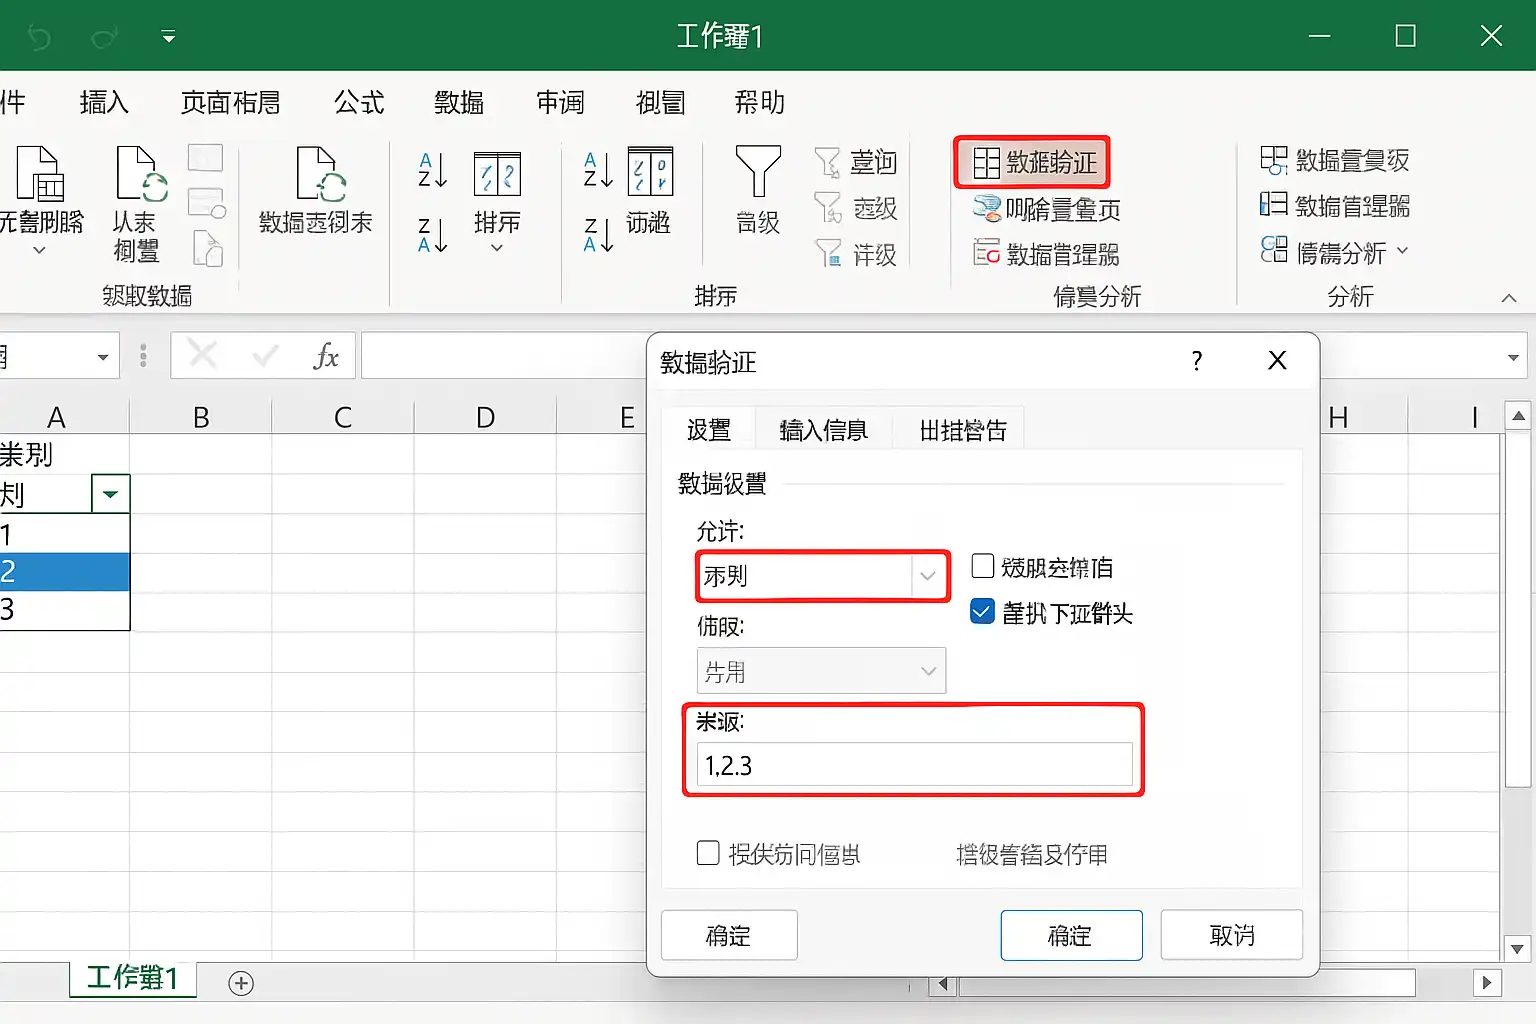Click the Source input field containing 1,2,3

(x=915, y=766)
